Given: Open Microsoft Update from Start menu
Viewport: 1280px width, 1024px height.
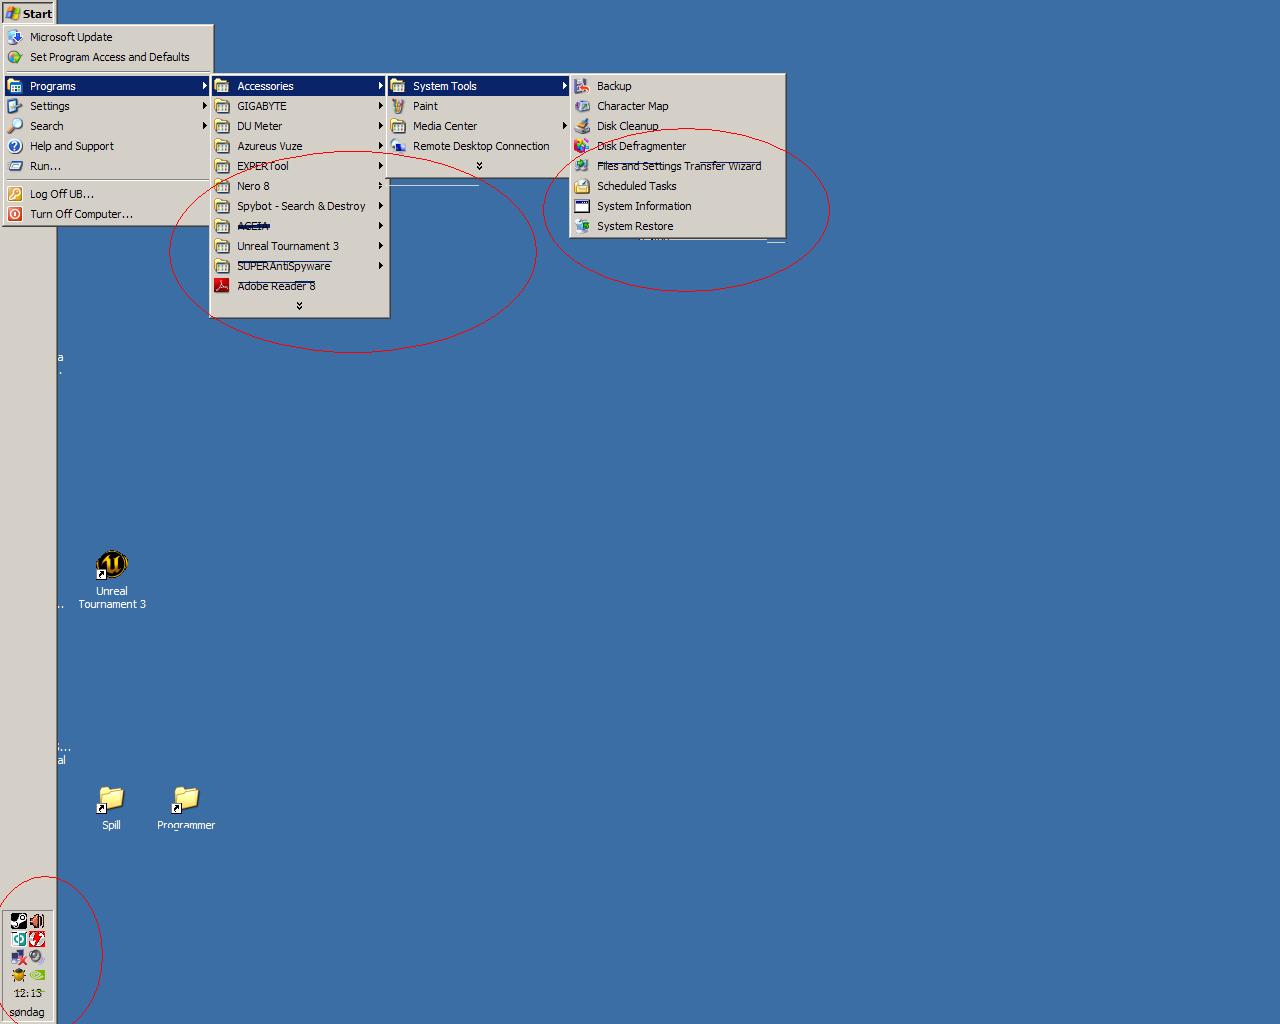Looking at the screenshot, I should (x=108, y=37).
